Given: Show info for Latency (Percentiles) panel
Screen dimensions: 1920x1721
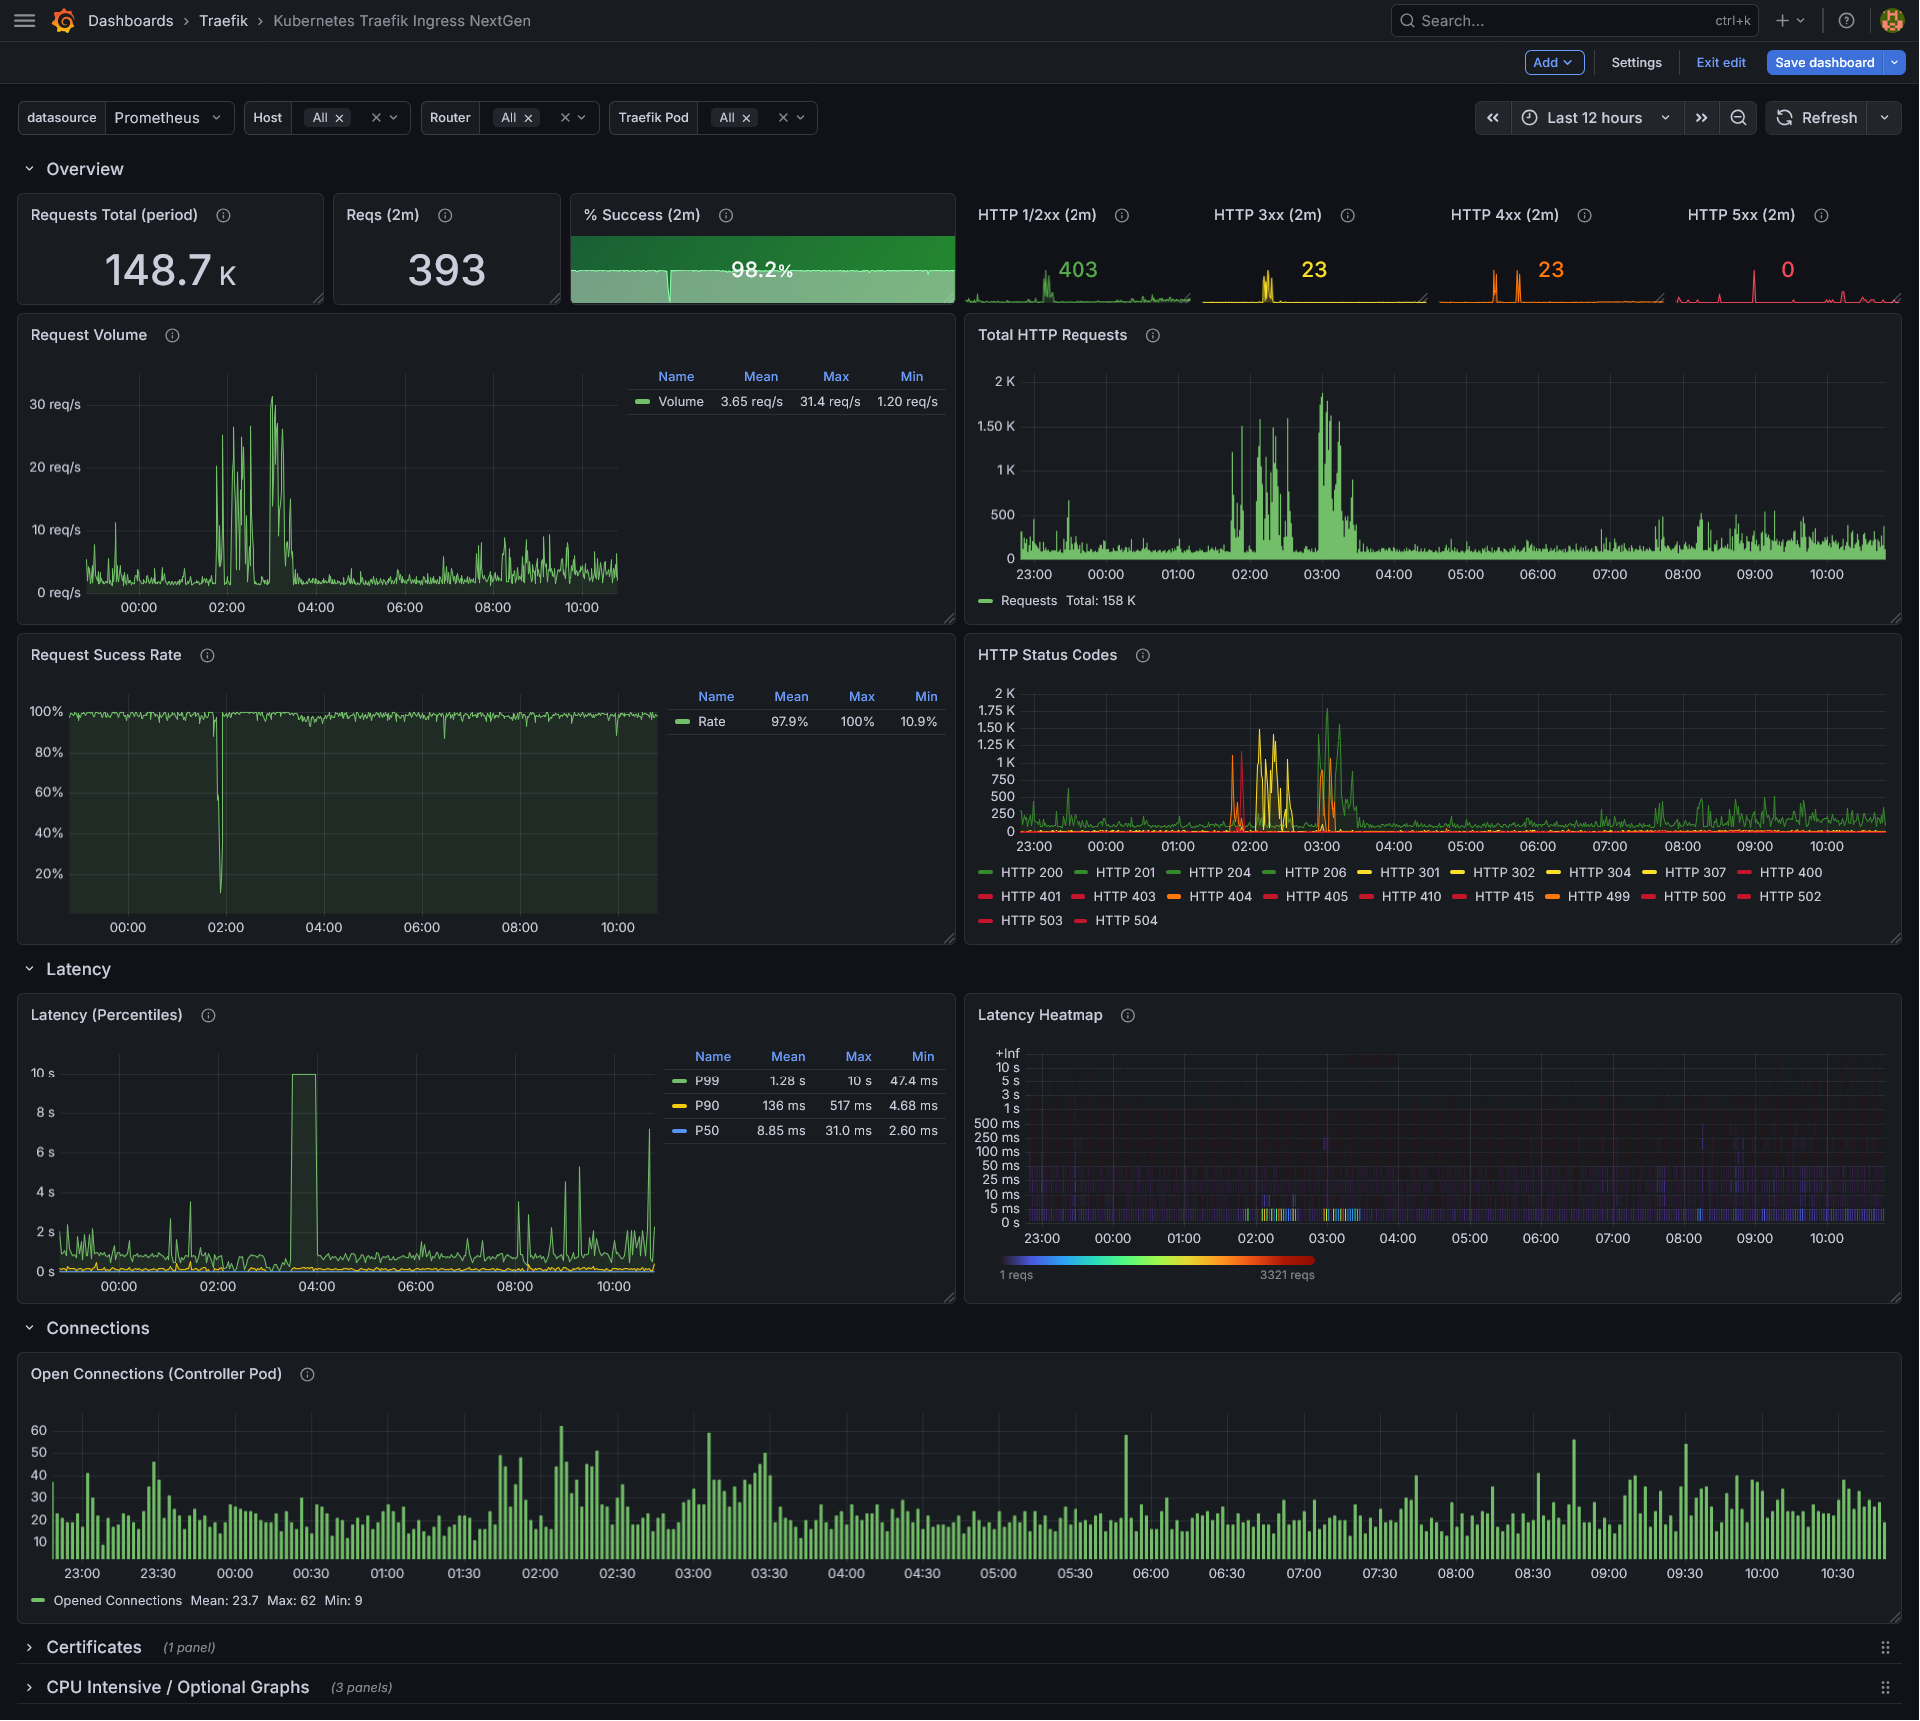Looking at the screenshot, I should [208, 1016].
